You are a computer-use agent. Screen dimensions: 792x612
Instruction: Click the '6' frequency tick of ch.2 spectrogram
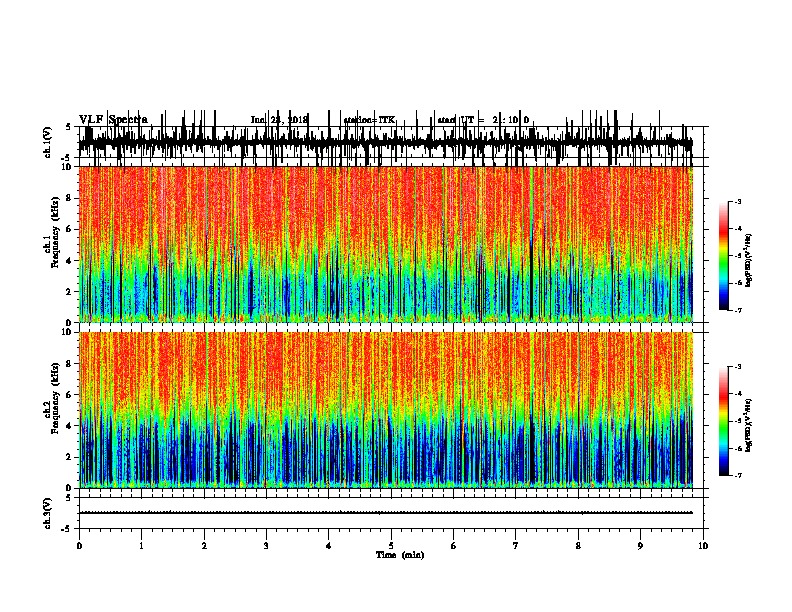point(70,395)
